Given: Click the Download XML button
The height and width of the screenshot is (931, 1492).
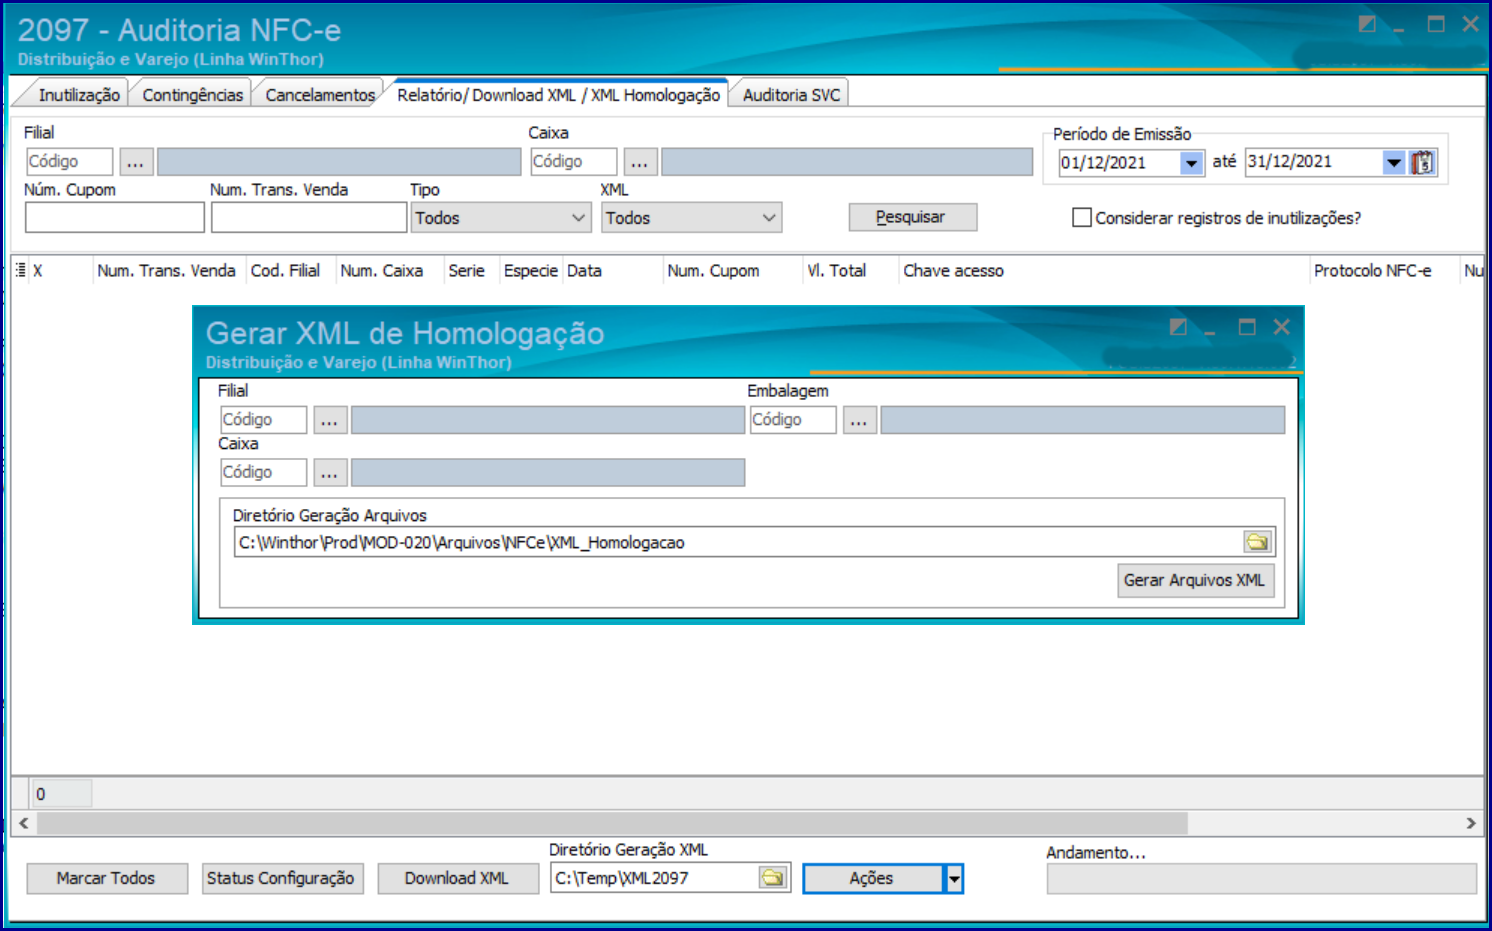Looking at the screenshot, I should (x=457, y=878).
